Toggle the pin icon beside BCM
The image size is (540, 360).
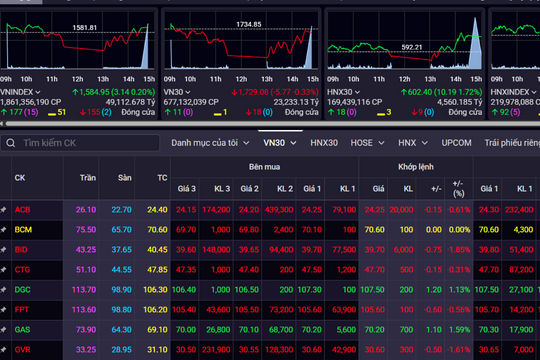point(3,229)
